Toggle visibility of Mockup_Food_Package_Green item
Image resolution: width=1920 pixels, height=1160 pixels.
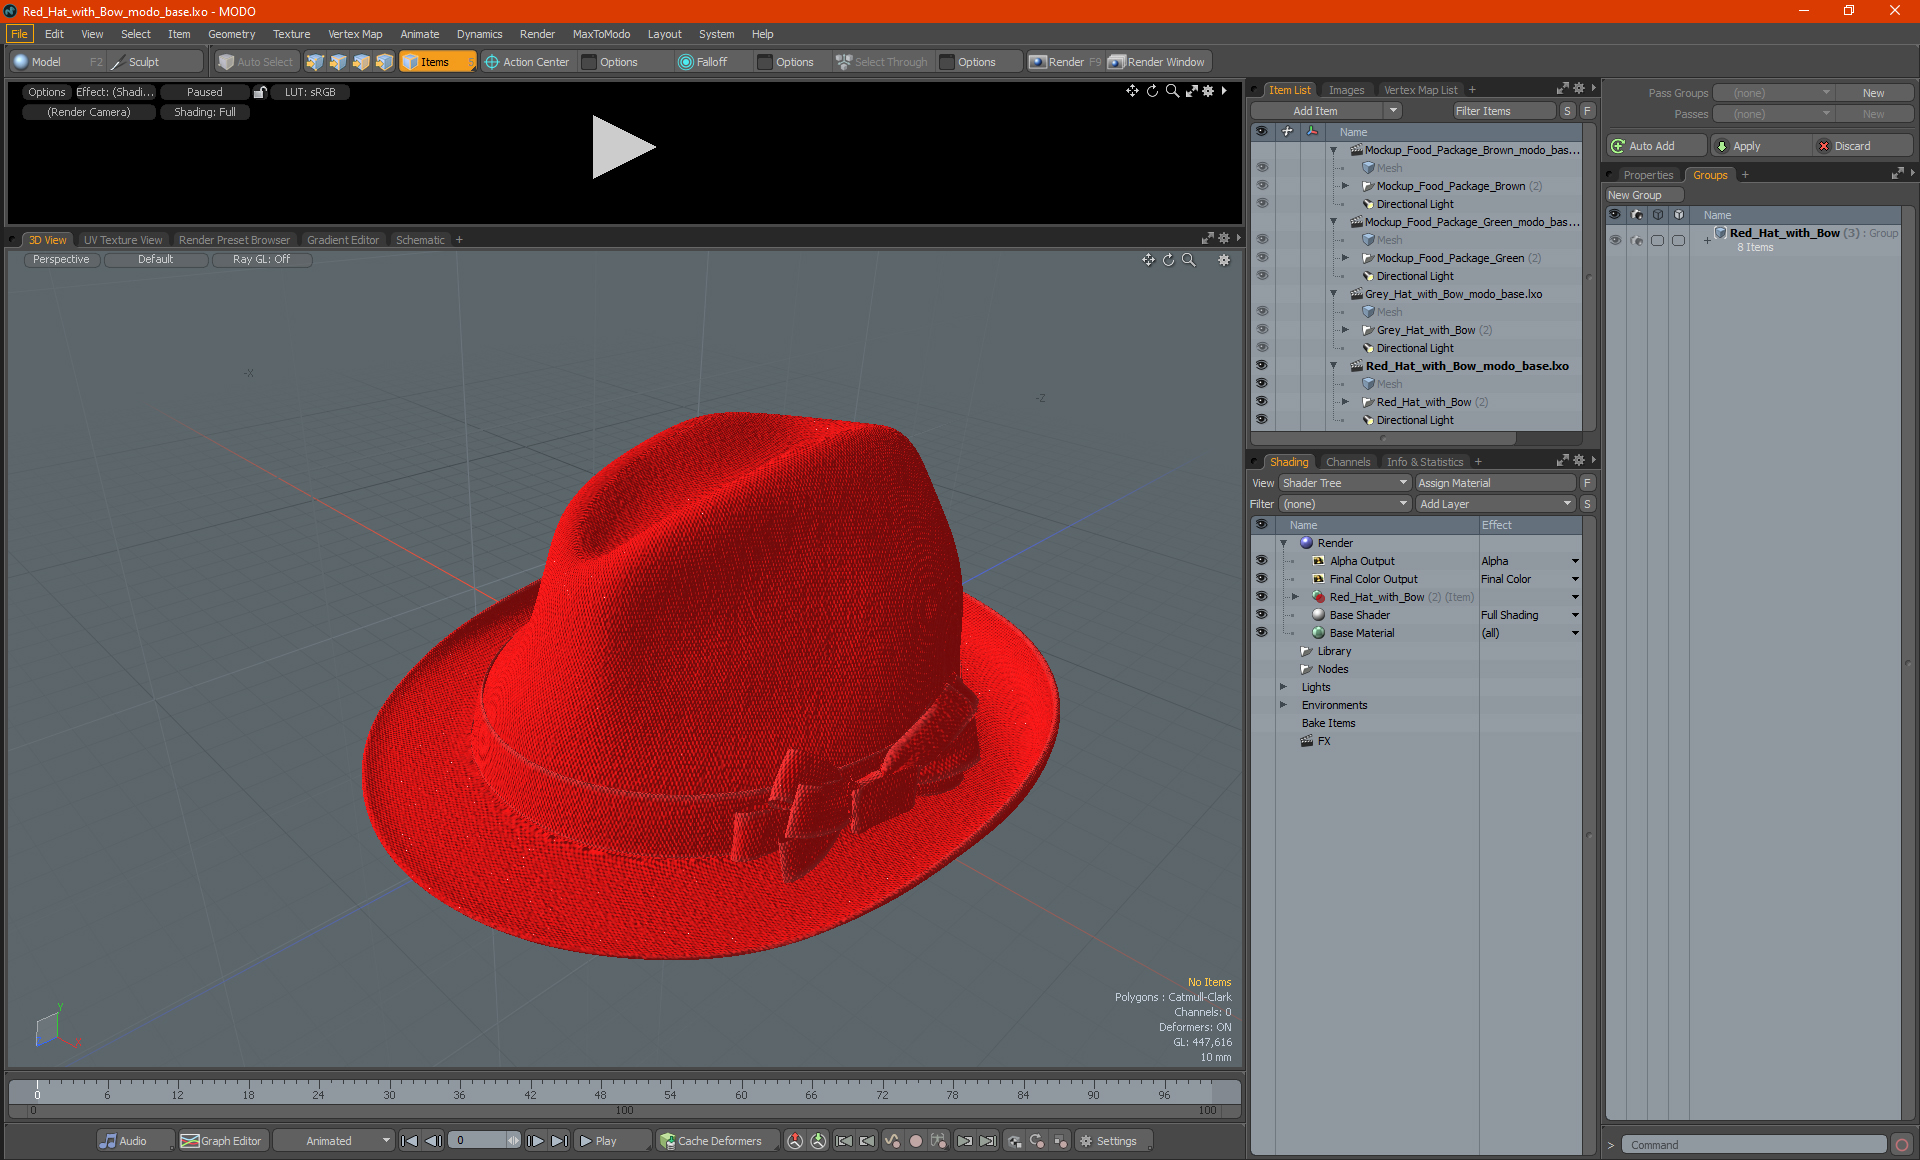pos(1261,258)
